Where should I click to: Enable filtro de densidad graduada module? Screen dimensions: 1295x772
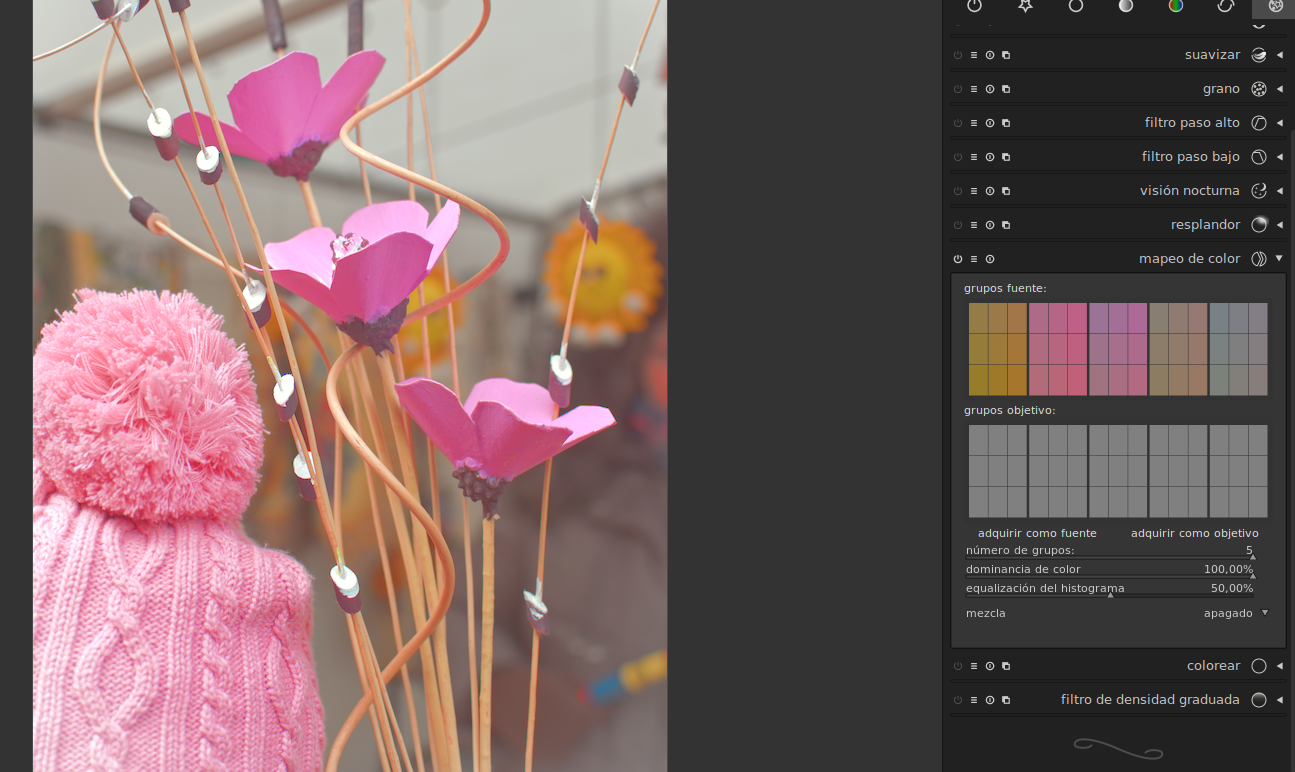point(958,700)
